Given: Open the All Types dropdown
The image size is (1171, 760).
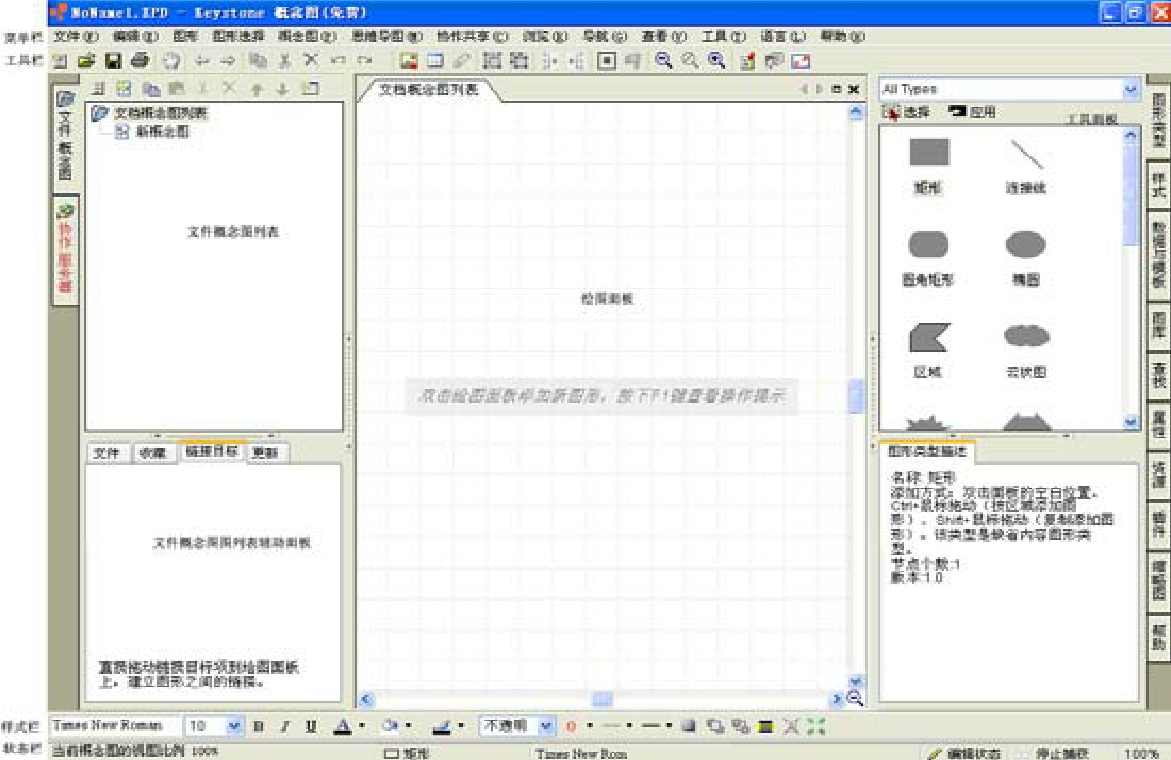Looking at the screenshot, I should 1131,90.
